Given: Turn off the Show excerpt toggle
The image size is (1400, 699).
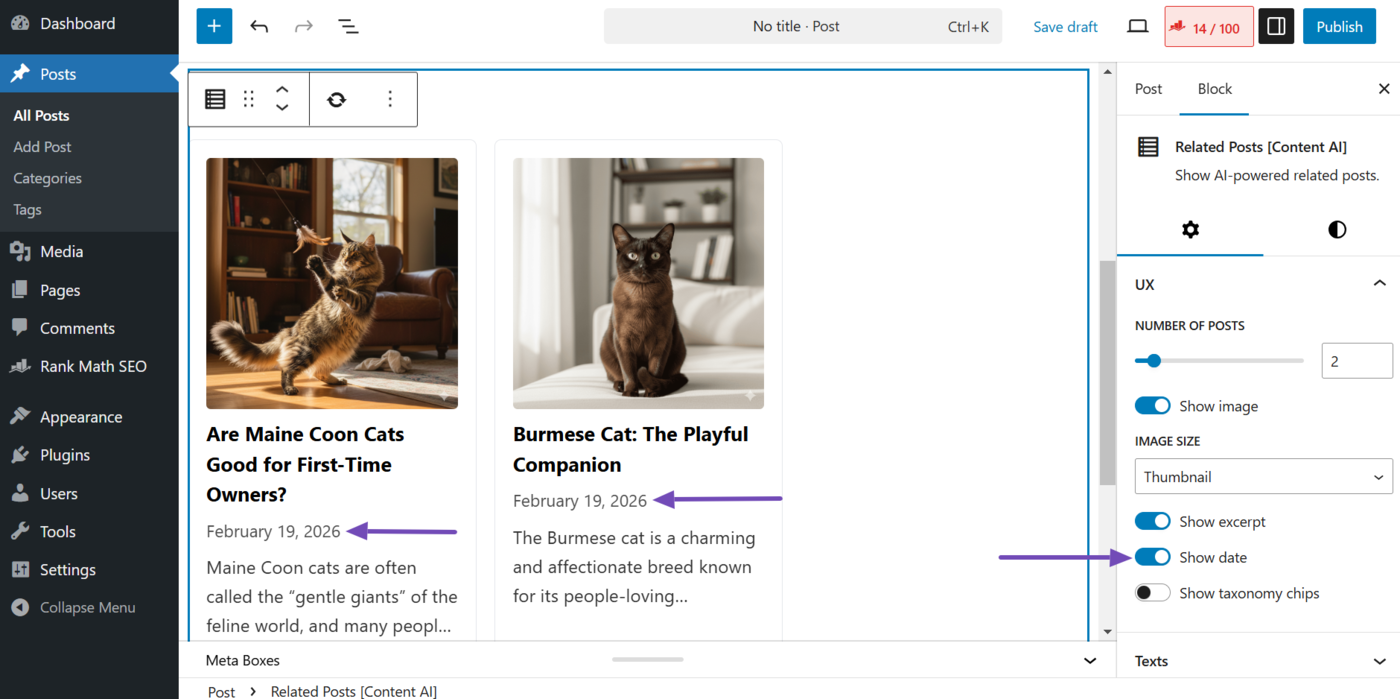Looking at the screenshot, I should pos(1152,522).
